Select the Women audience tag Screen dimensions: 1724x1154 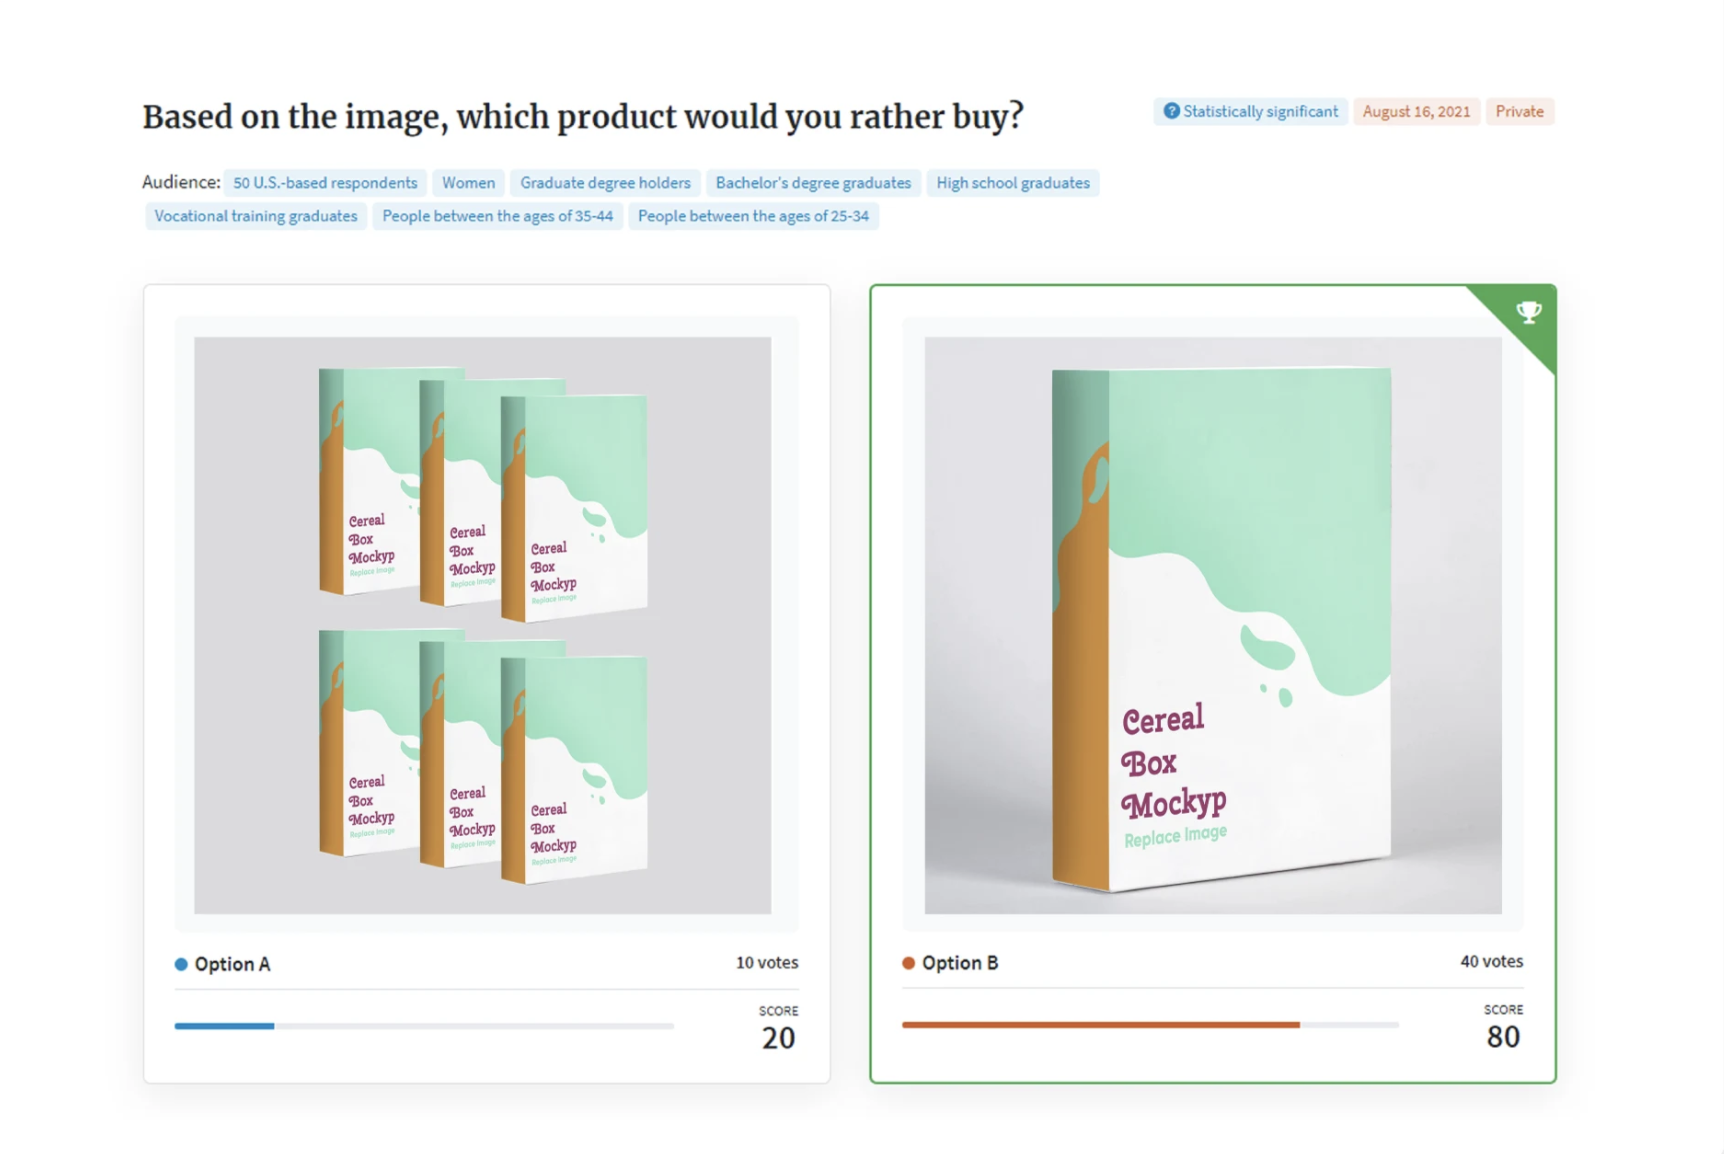468,183
